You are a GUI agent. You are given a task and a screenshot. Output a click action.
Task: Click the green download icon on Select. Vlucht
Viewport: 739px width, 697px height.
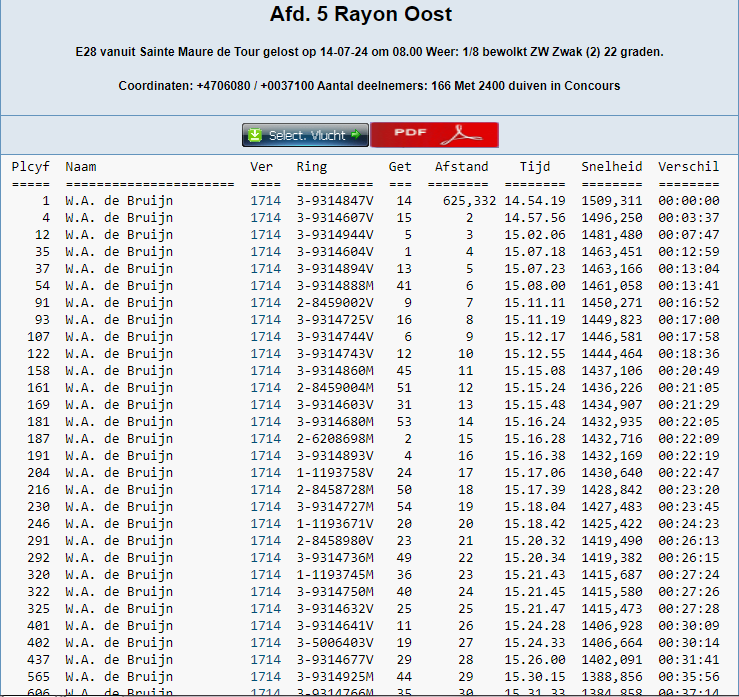pos(255,135)
